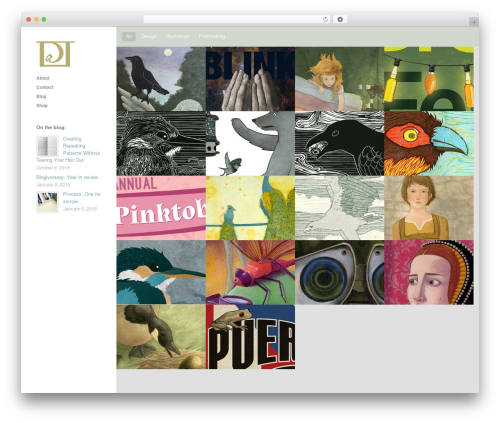Screen dimensions: 500x423
Task: Open the black crow with moon artwork
Action: click(x=161, y=79)
